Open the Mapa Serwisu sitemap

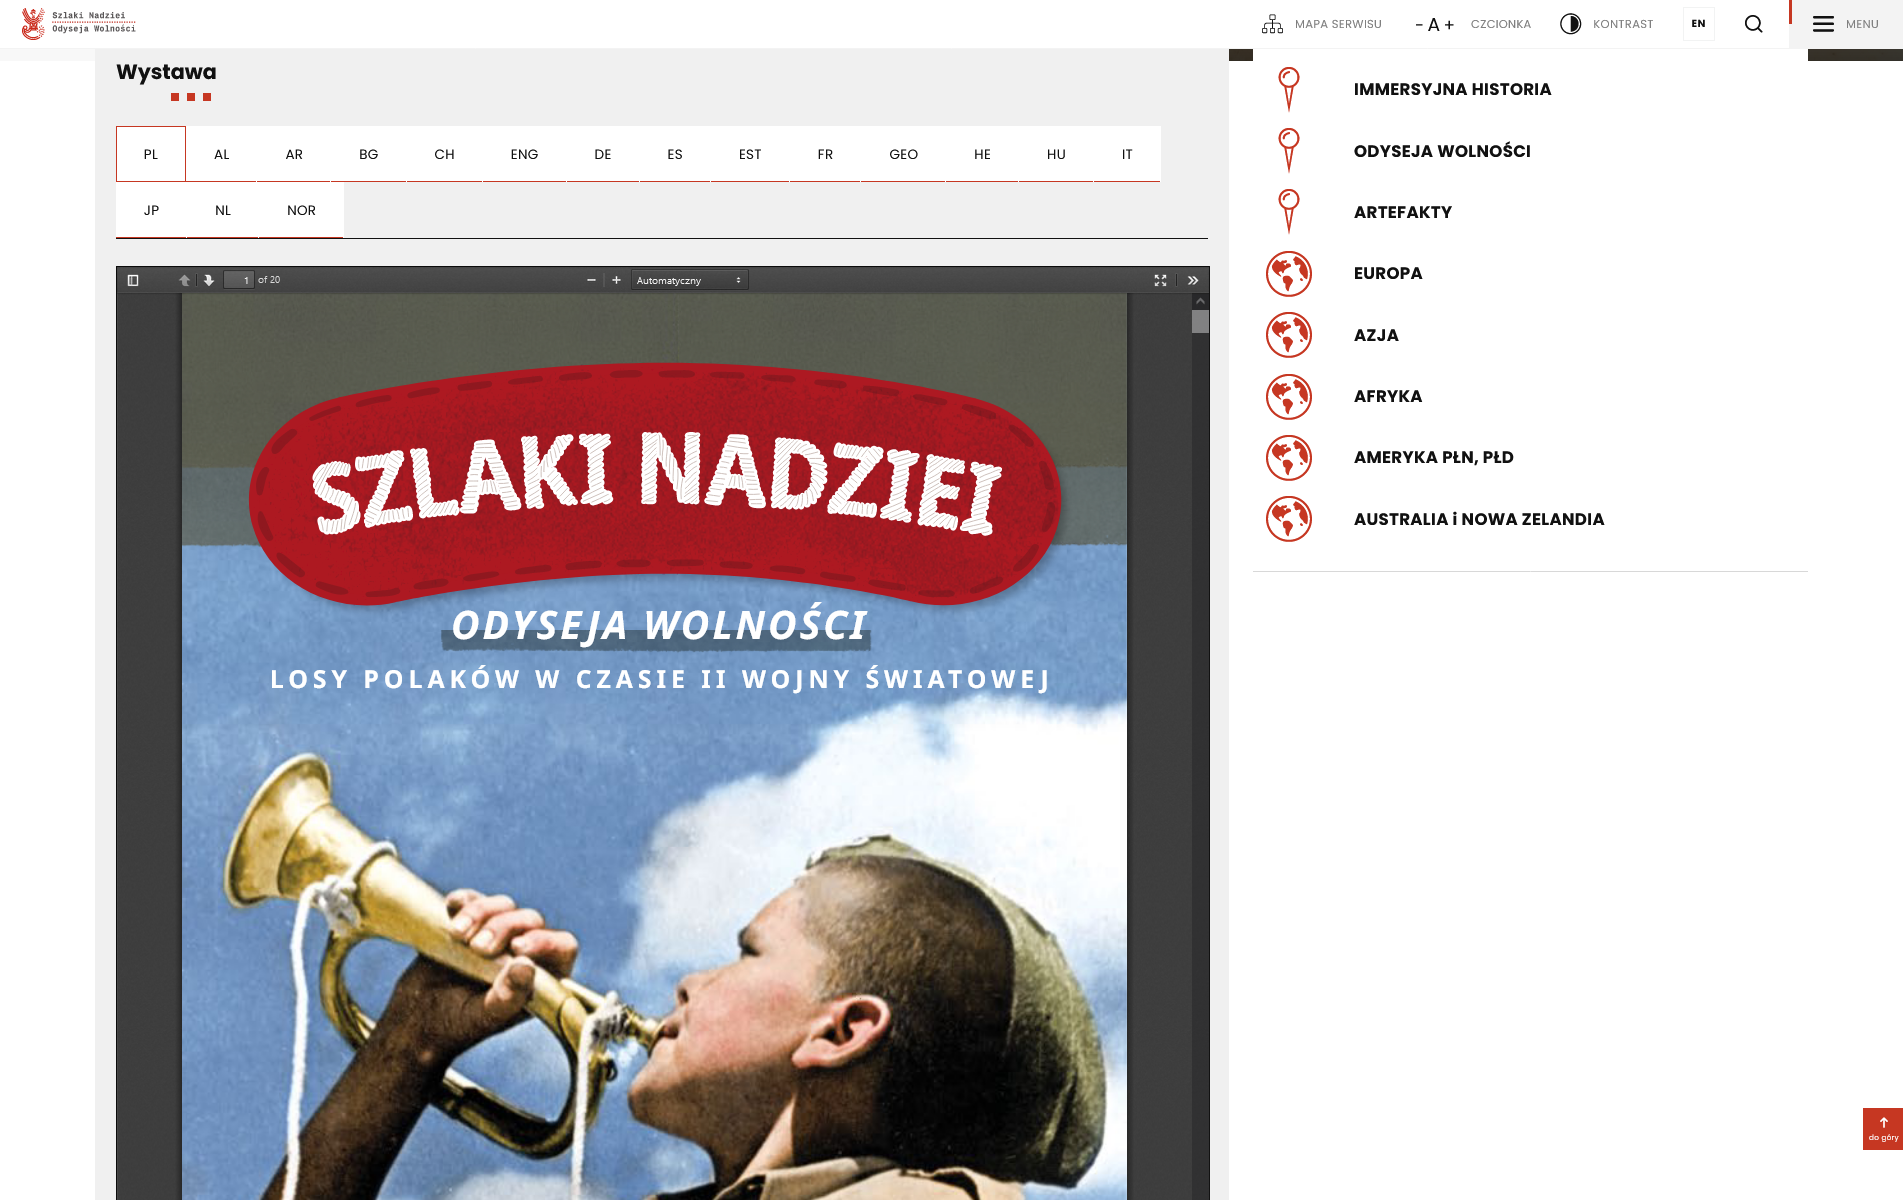coord(1321,24)
